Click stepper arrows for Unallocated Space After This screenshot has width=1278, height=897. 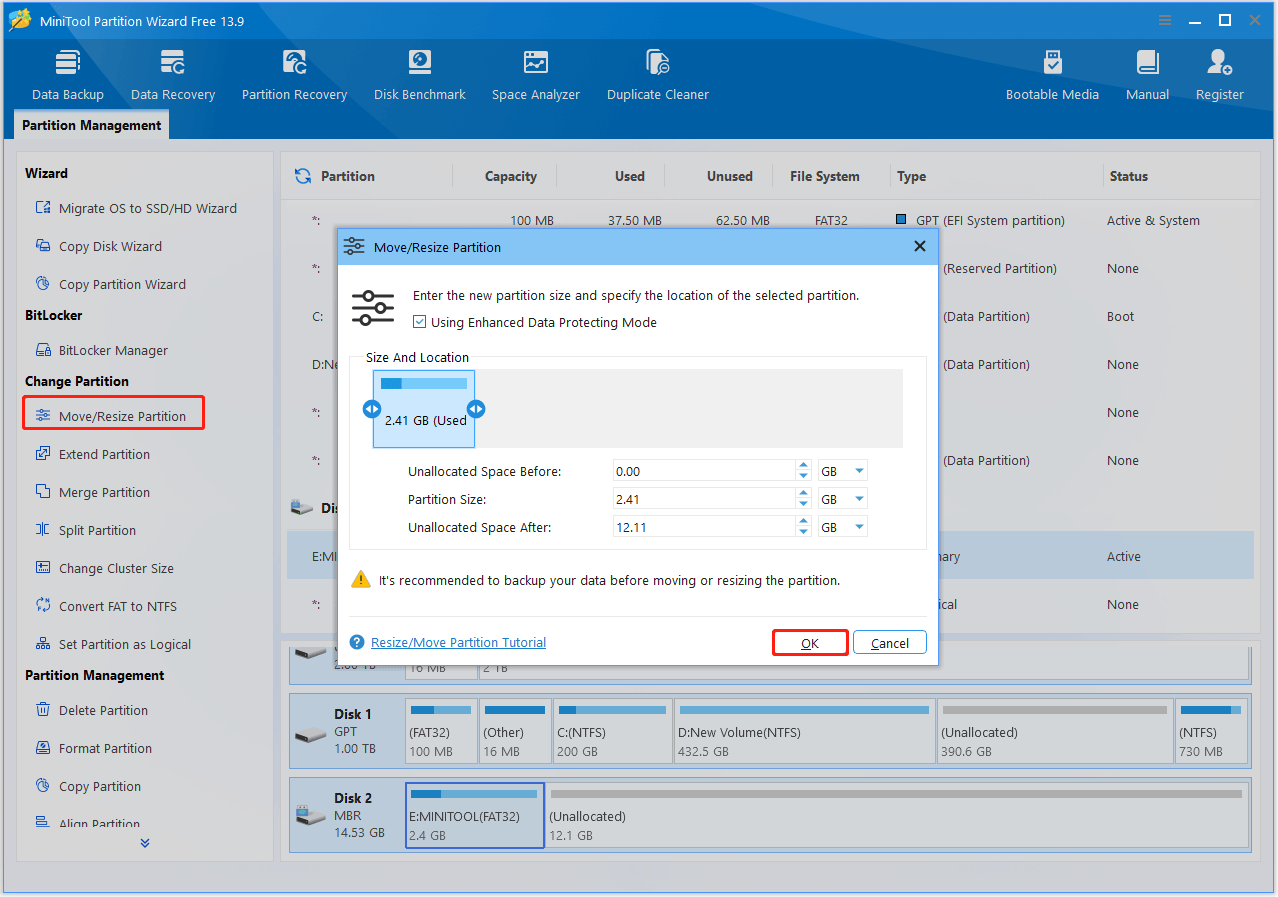803,527
